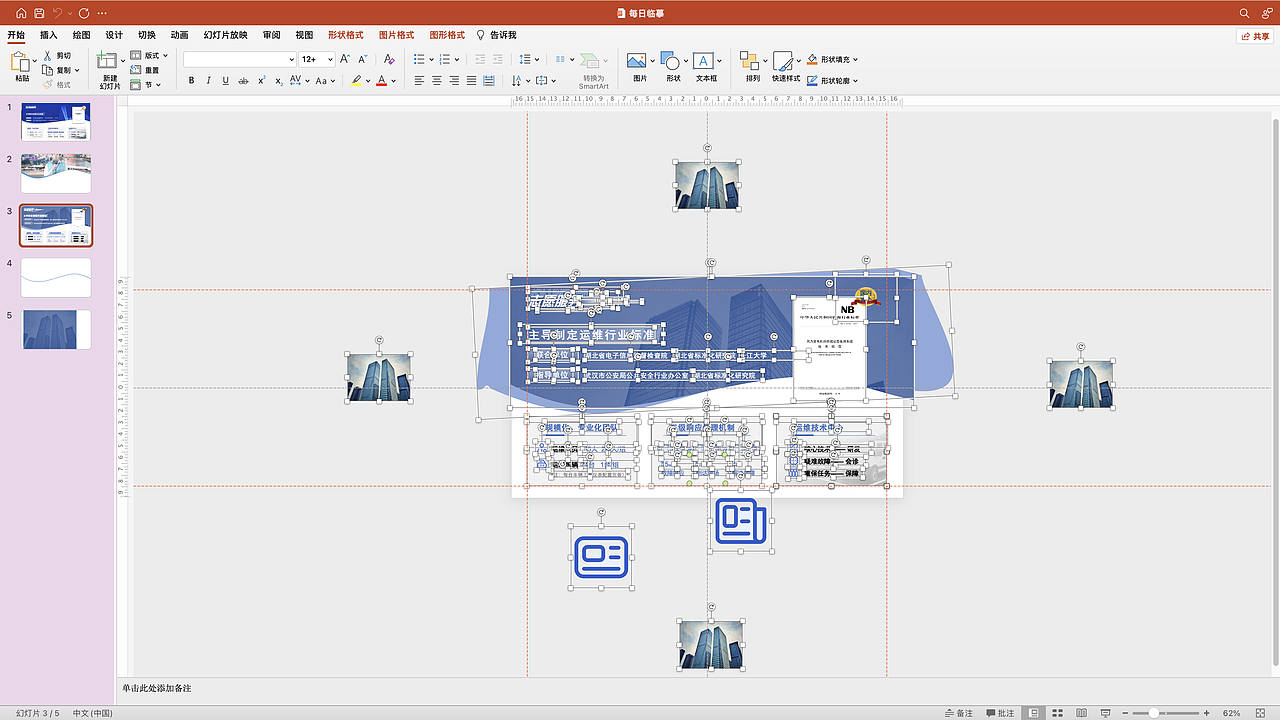Save the presentation with the save icon
This screenshot has height=720, width=1280.
click(39, 13)
